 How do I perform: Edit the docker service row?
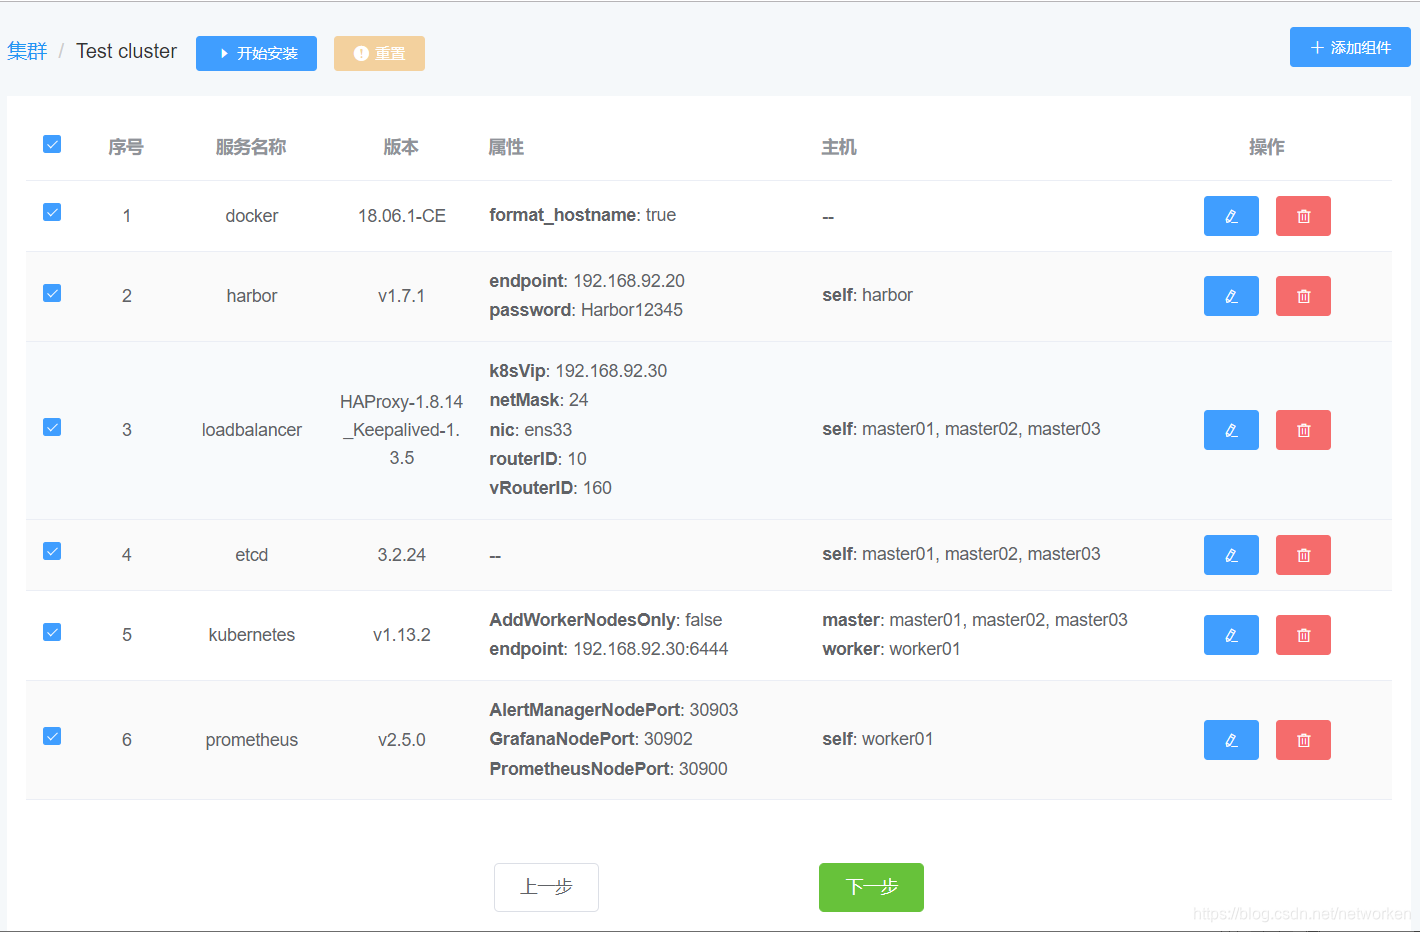[x=1231, y=216]
